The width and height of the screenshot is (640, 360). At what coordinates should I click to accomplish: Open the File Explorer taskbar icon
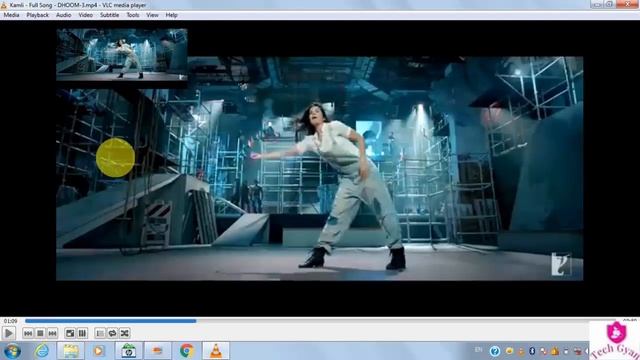[71, 351]
